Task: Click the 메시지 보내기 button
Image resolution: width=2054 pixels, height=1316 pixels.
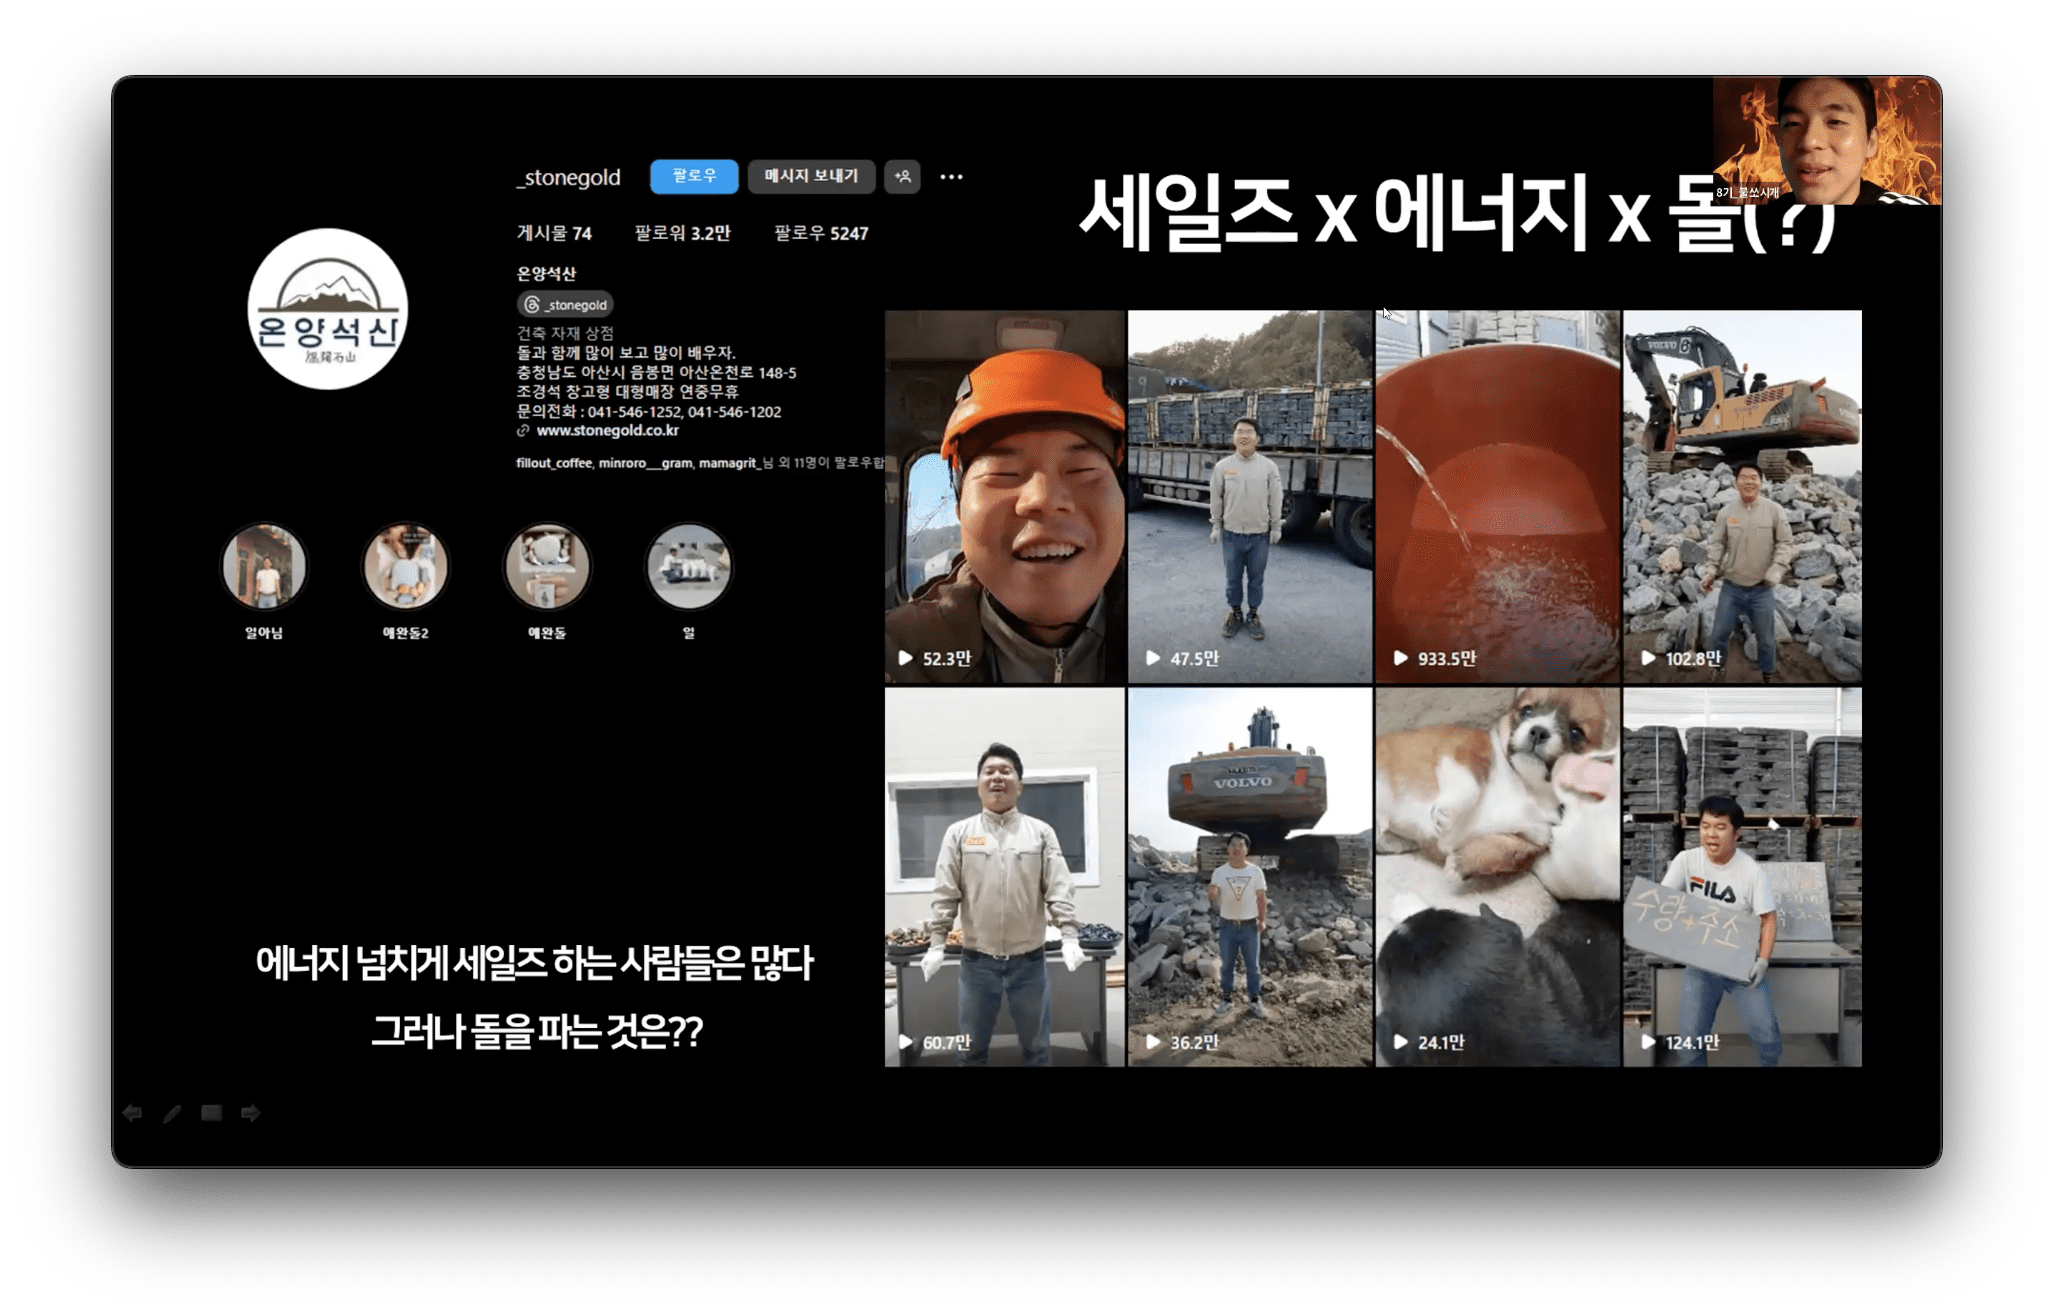Action: point(811,177)
